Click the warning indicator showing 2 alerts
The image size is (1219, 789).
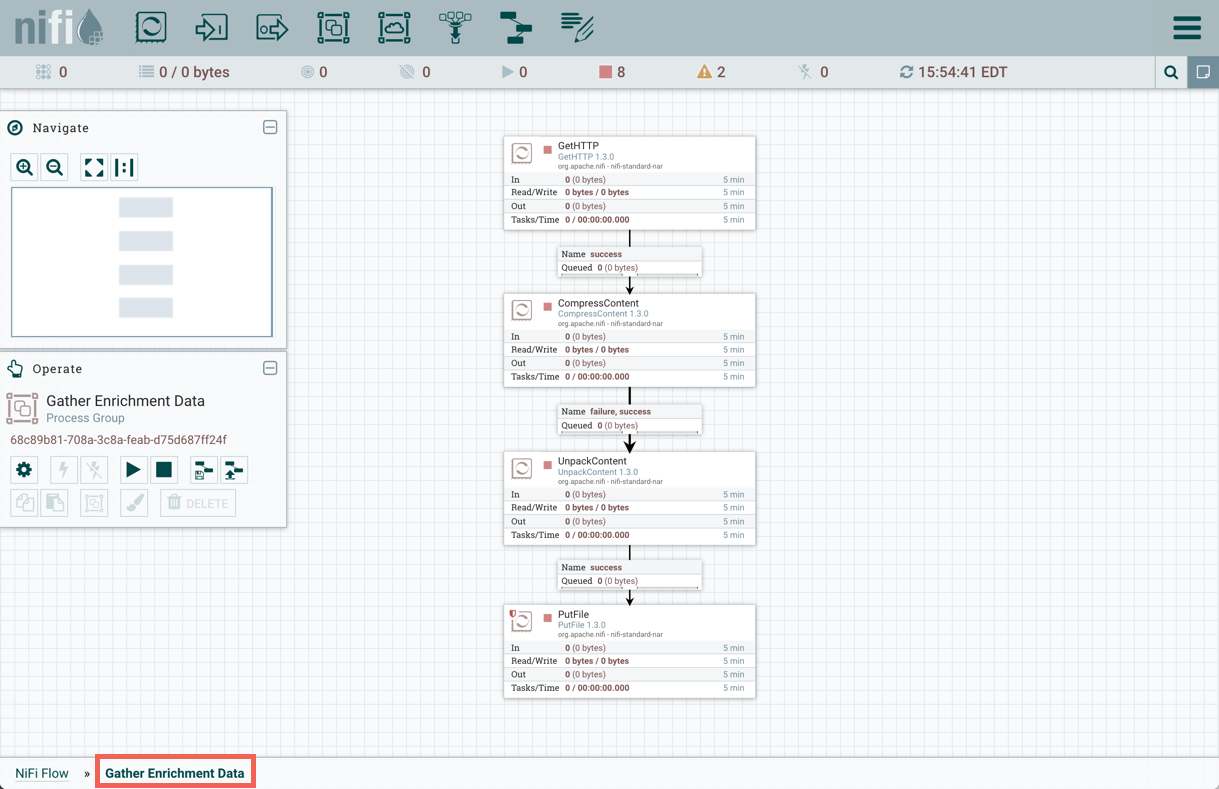tap(711, 71)
